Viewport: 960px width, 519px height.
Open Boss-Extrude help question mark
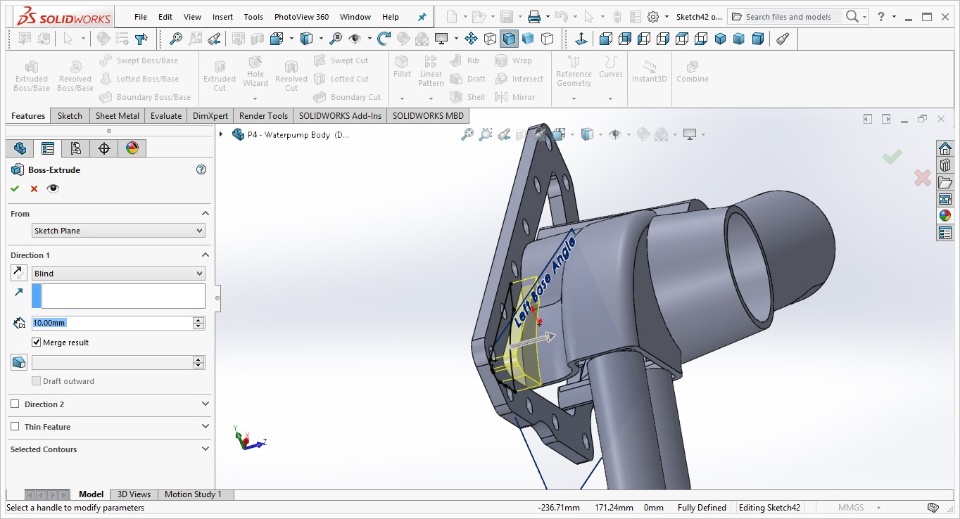pyautogui.click(x=201, y=170)
